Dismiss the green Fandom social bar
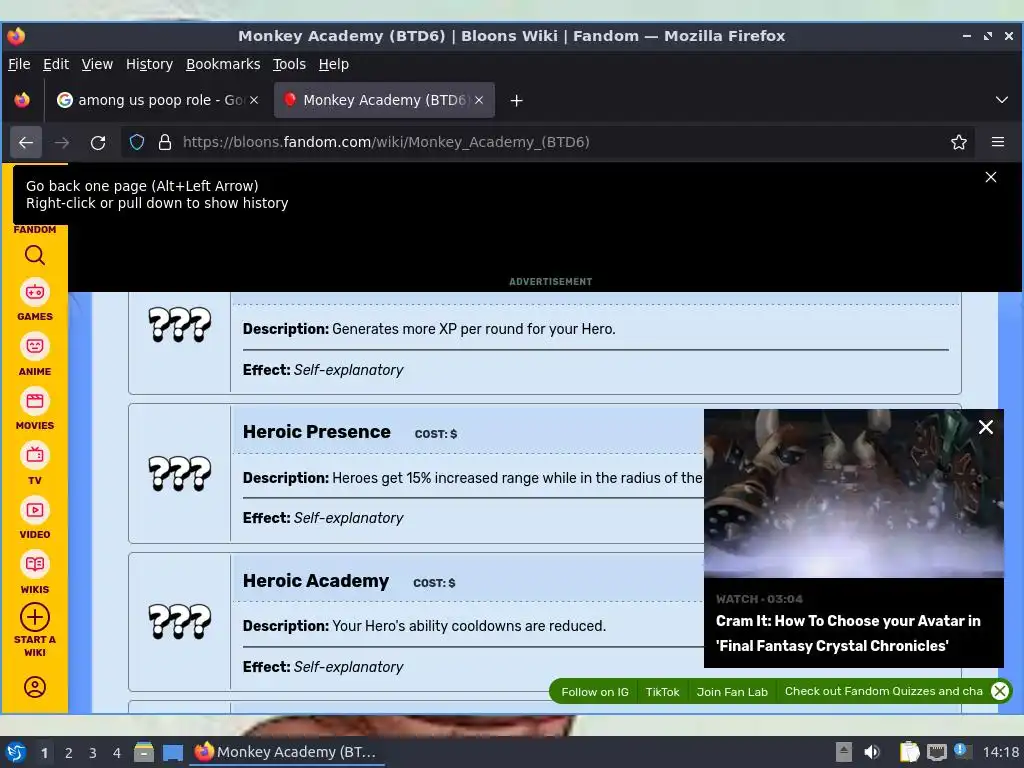Screen dimensions: 1024x768 1000,691
